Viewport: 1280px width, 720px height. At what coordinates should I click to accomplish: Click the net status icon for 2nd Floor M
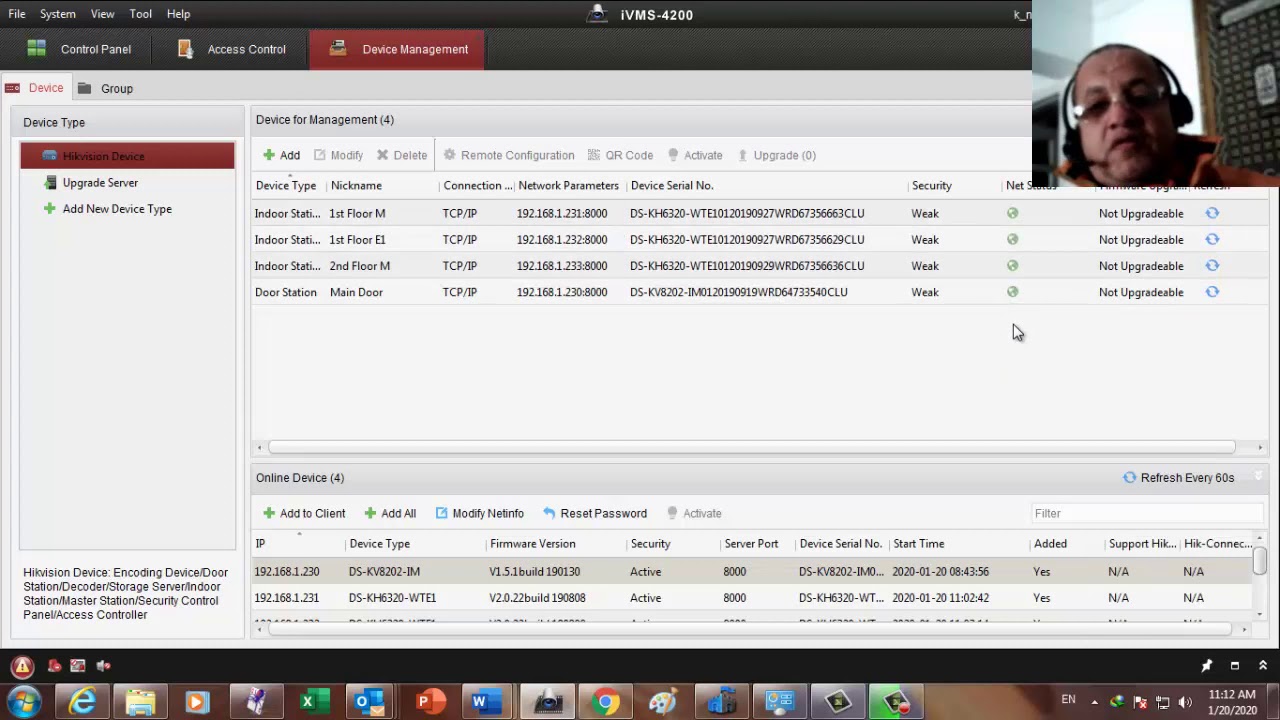click(x=1013, y=266)
